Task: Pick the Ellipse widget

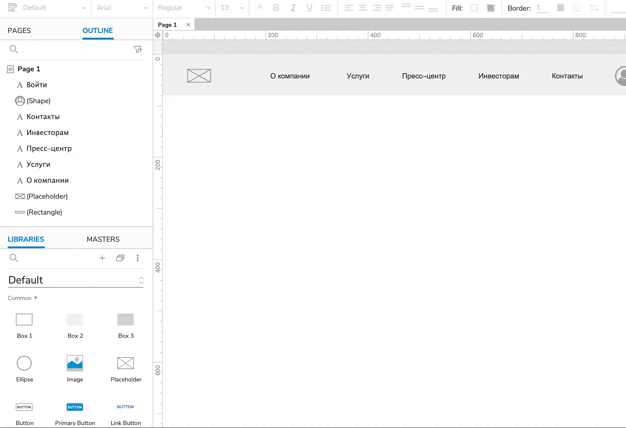Action: coord(24,369)
